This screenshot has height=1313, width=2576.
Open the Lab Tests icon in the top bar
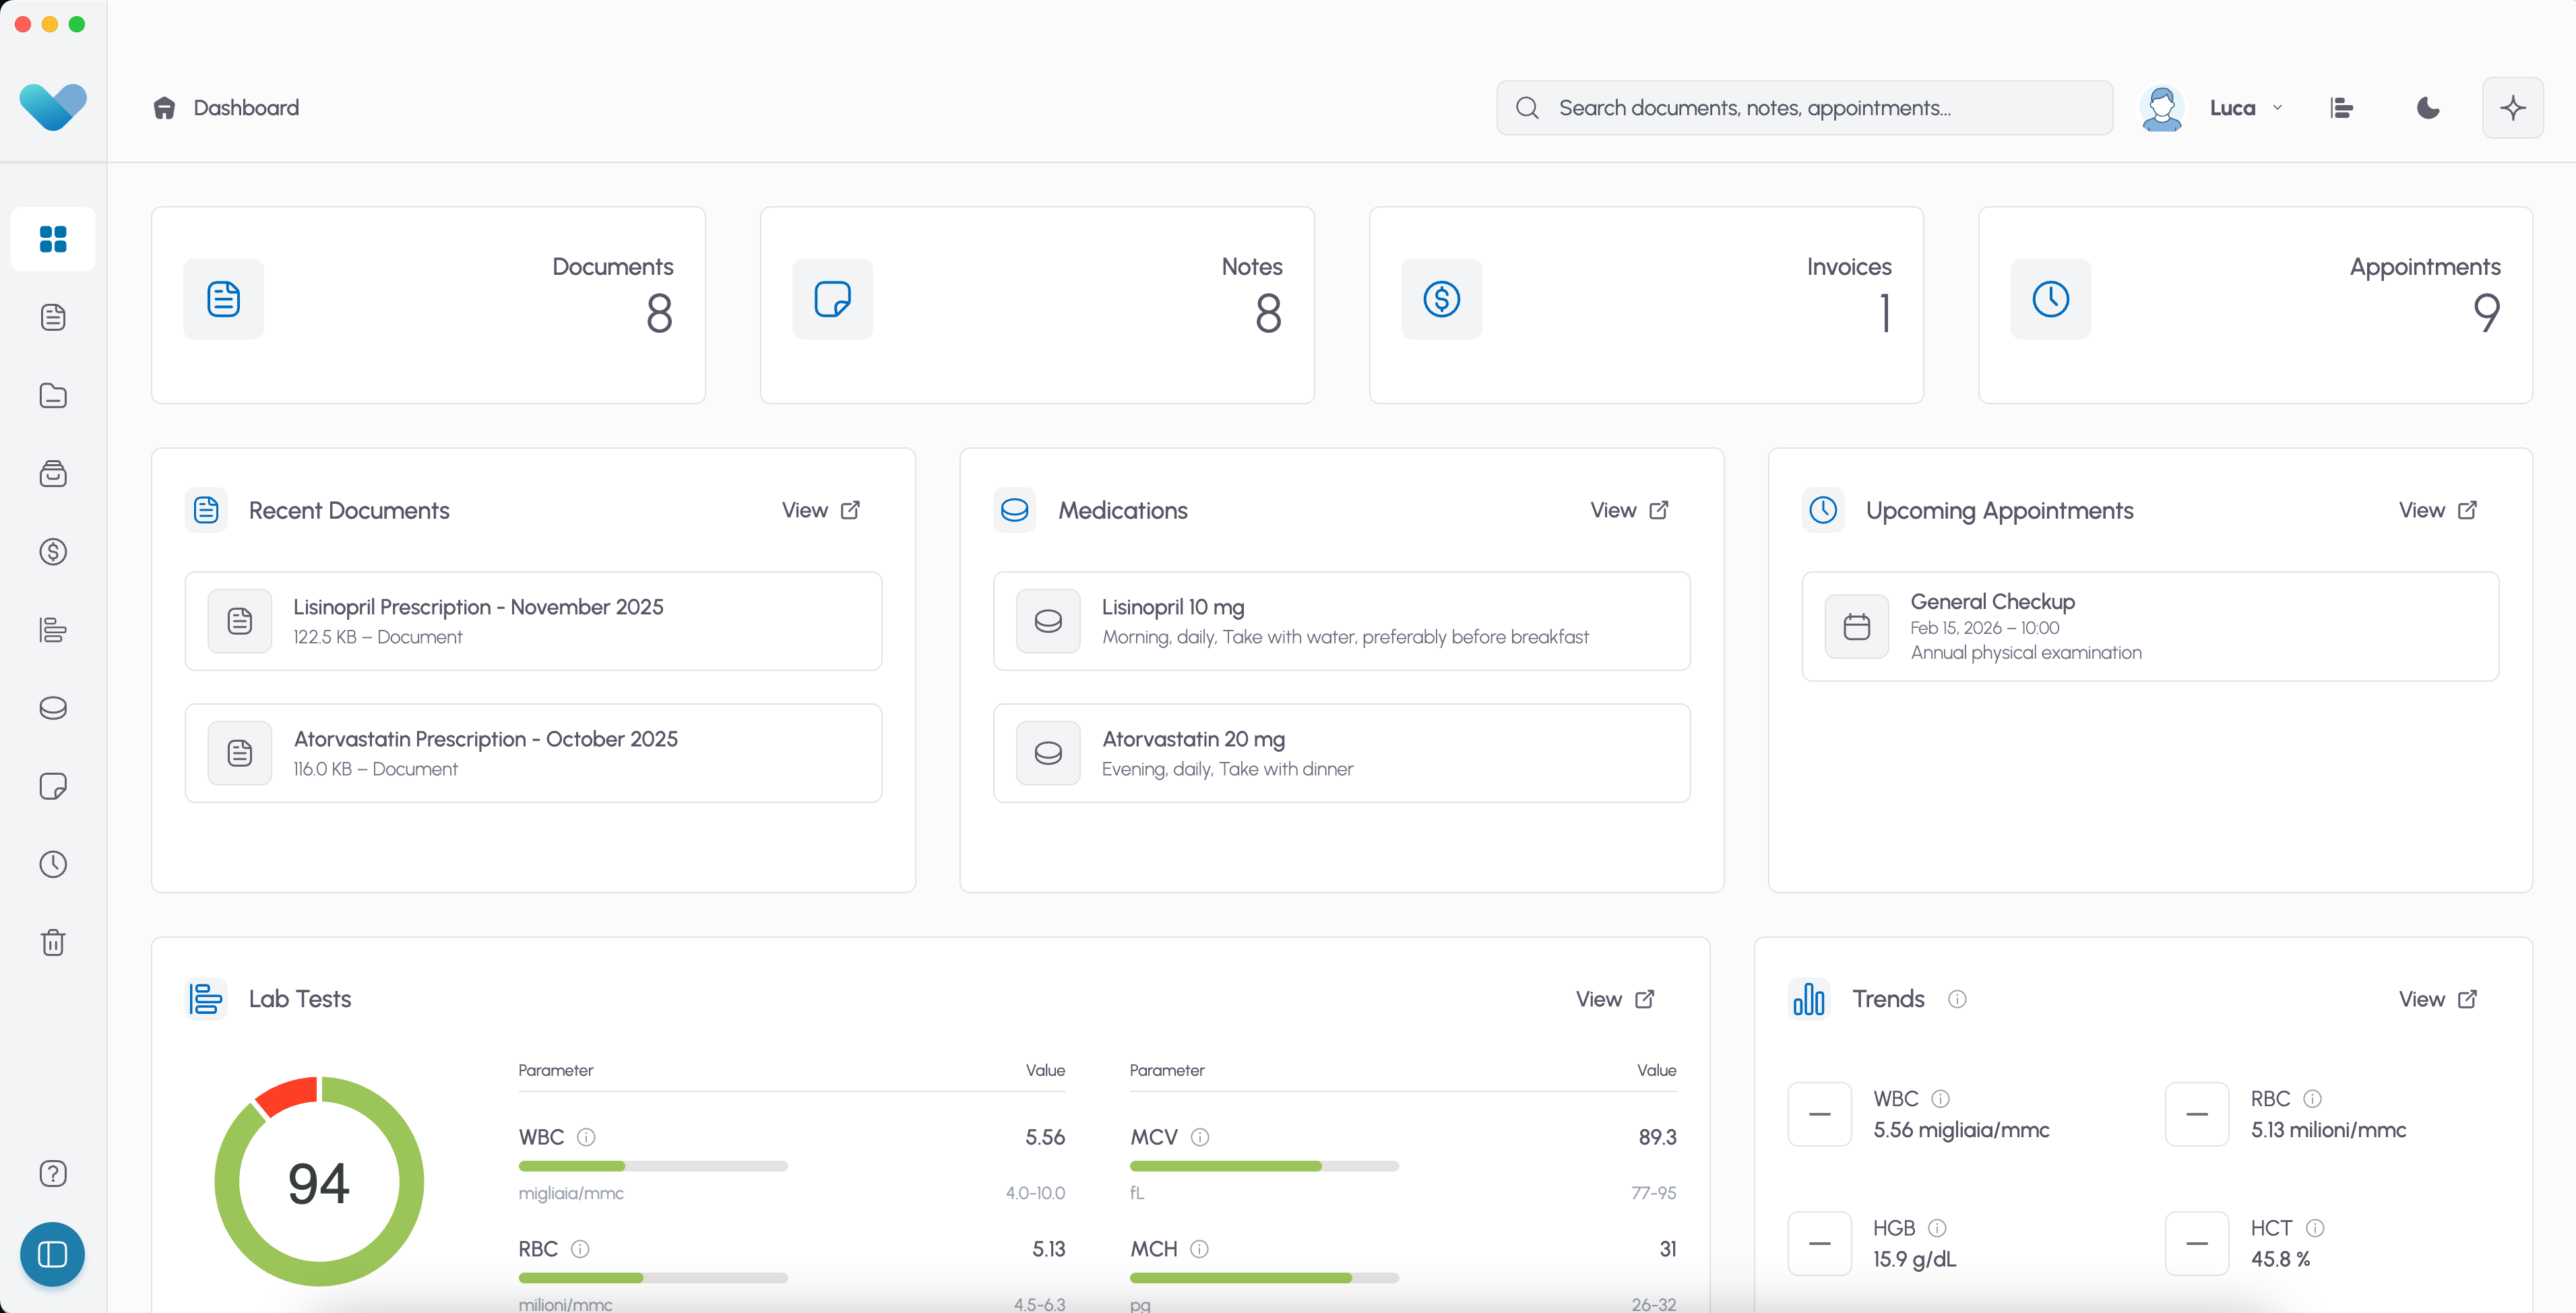2342,108
